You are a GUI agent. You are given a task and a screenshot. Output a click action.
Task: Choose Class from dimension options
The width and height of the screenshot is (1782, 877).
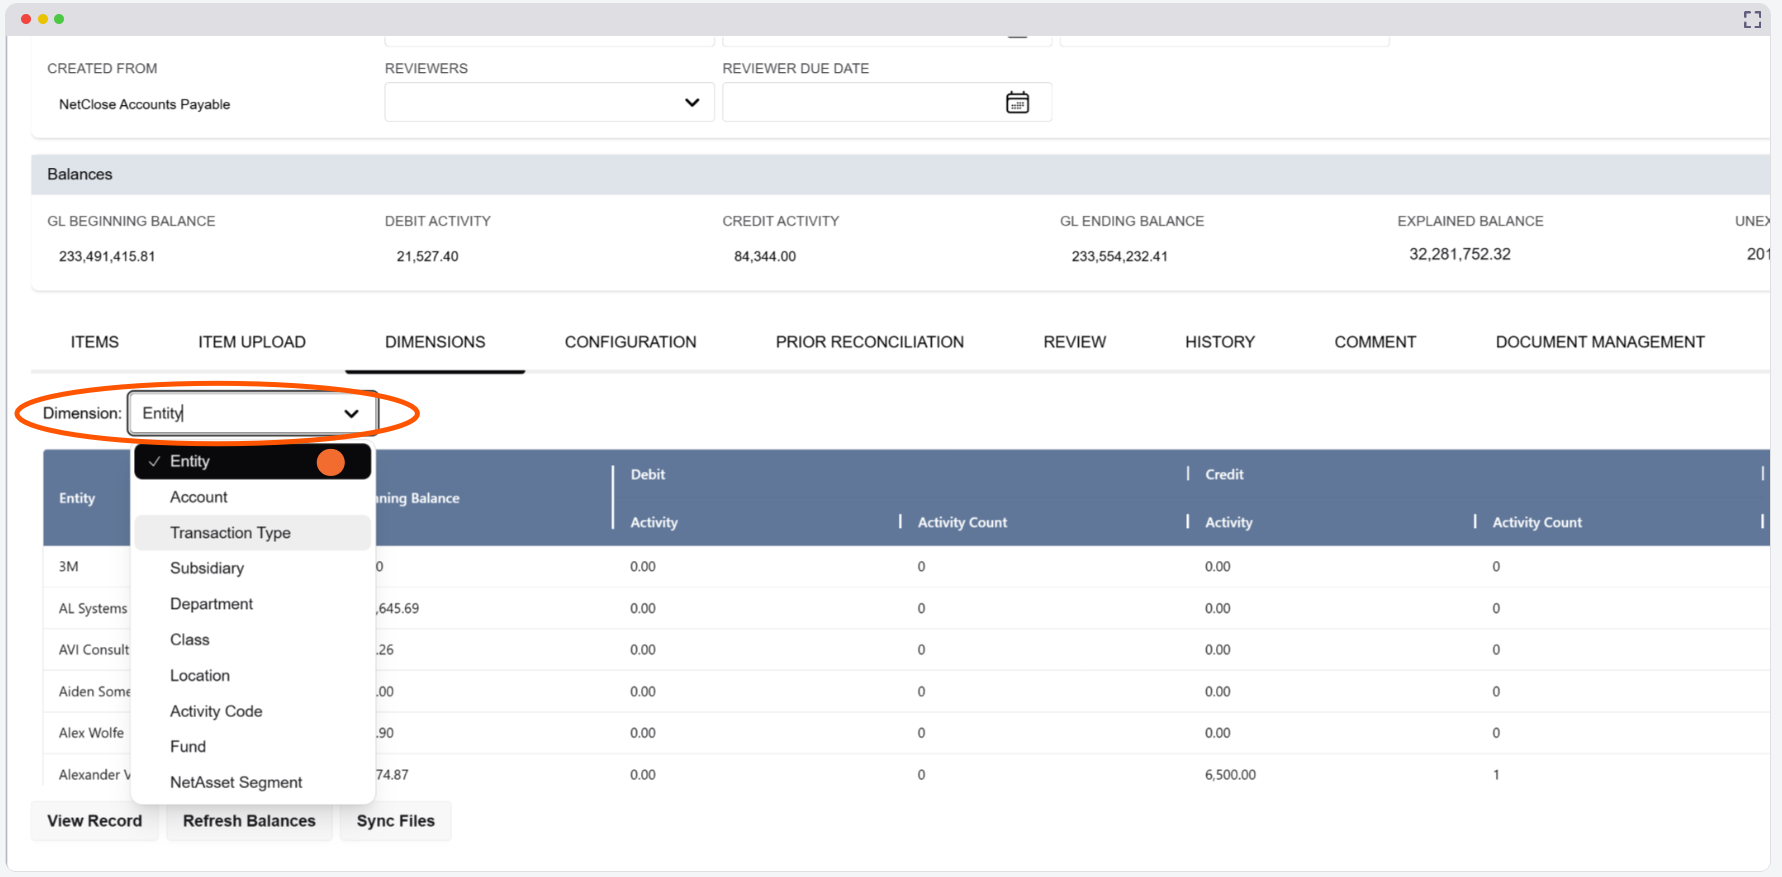click(190, 640)
